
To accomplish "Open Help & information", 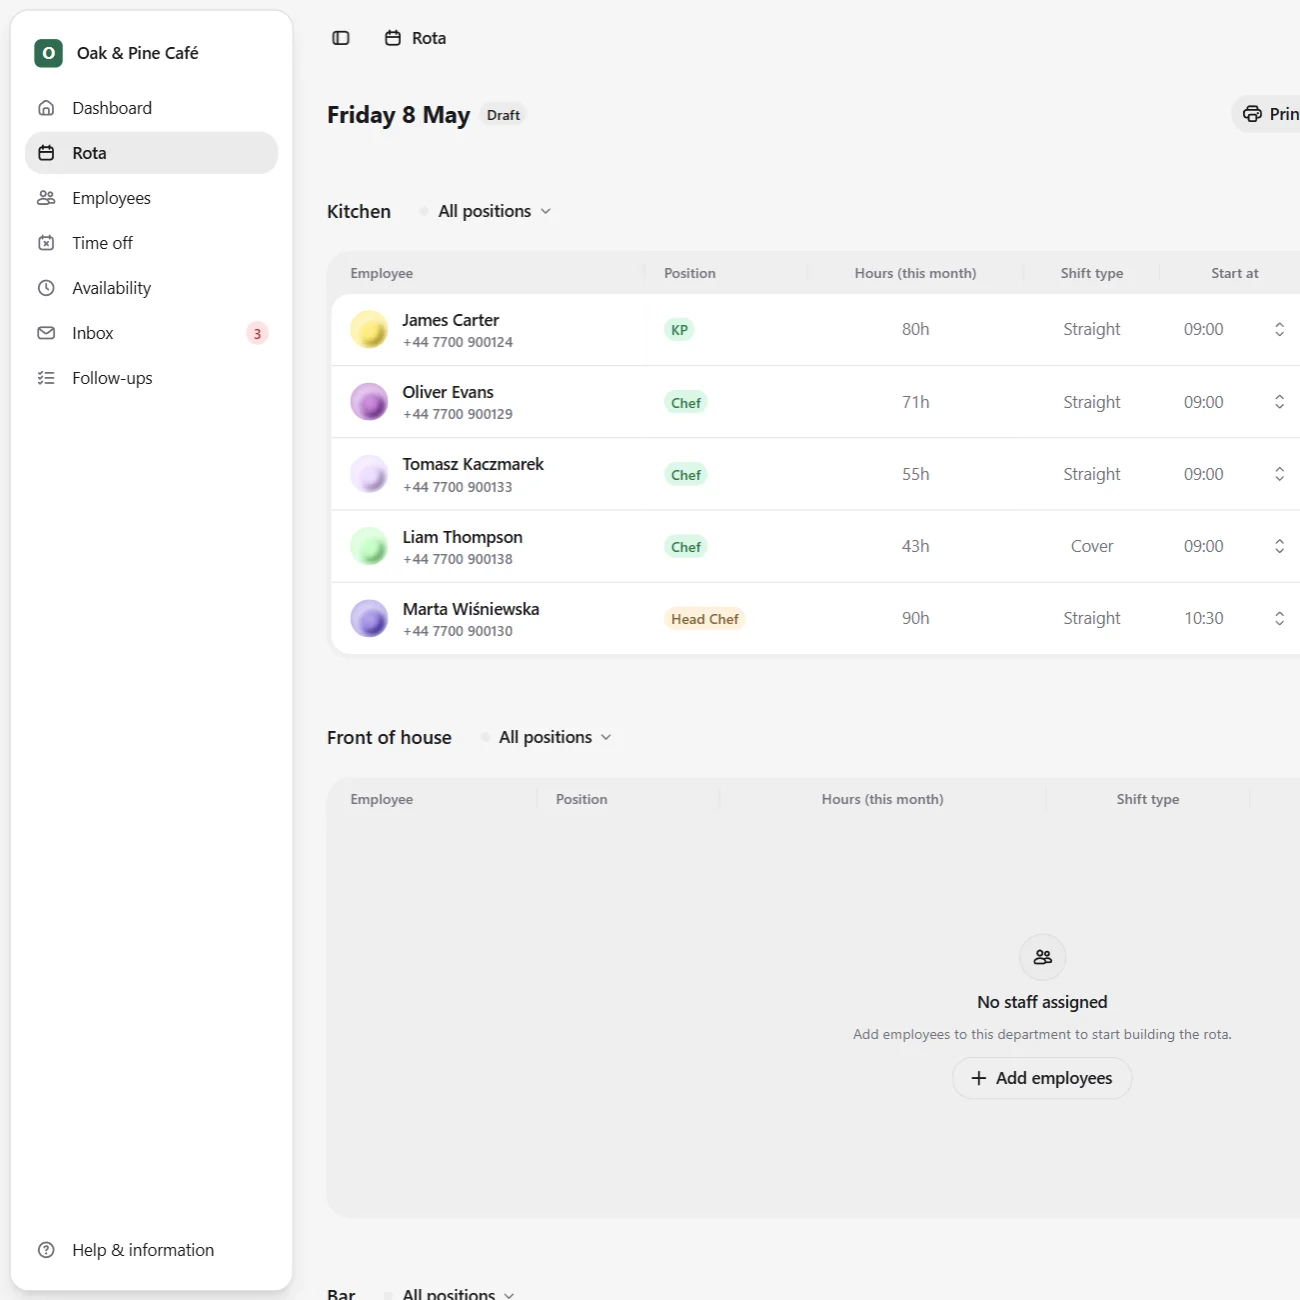I will 151,1250.
